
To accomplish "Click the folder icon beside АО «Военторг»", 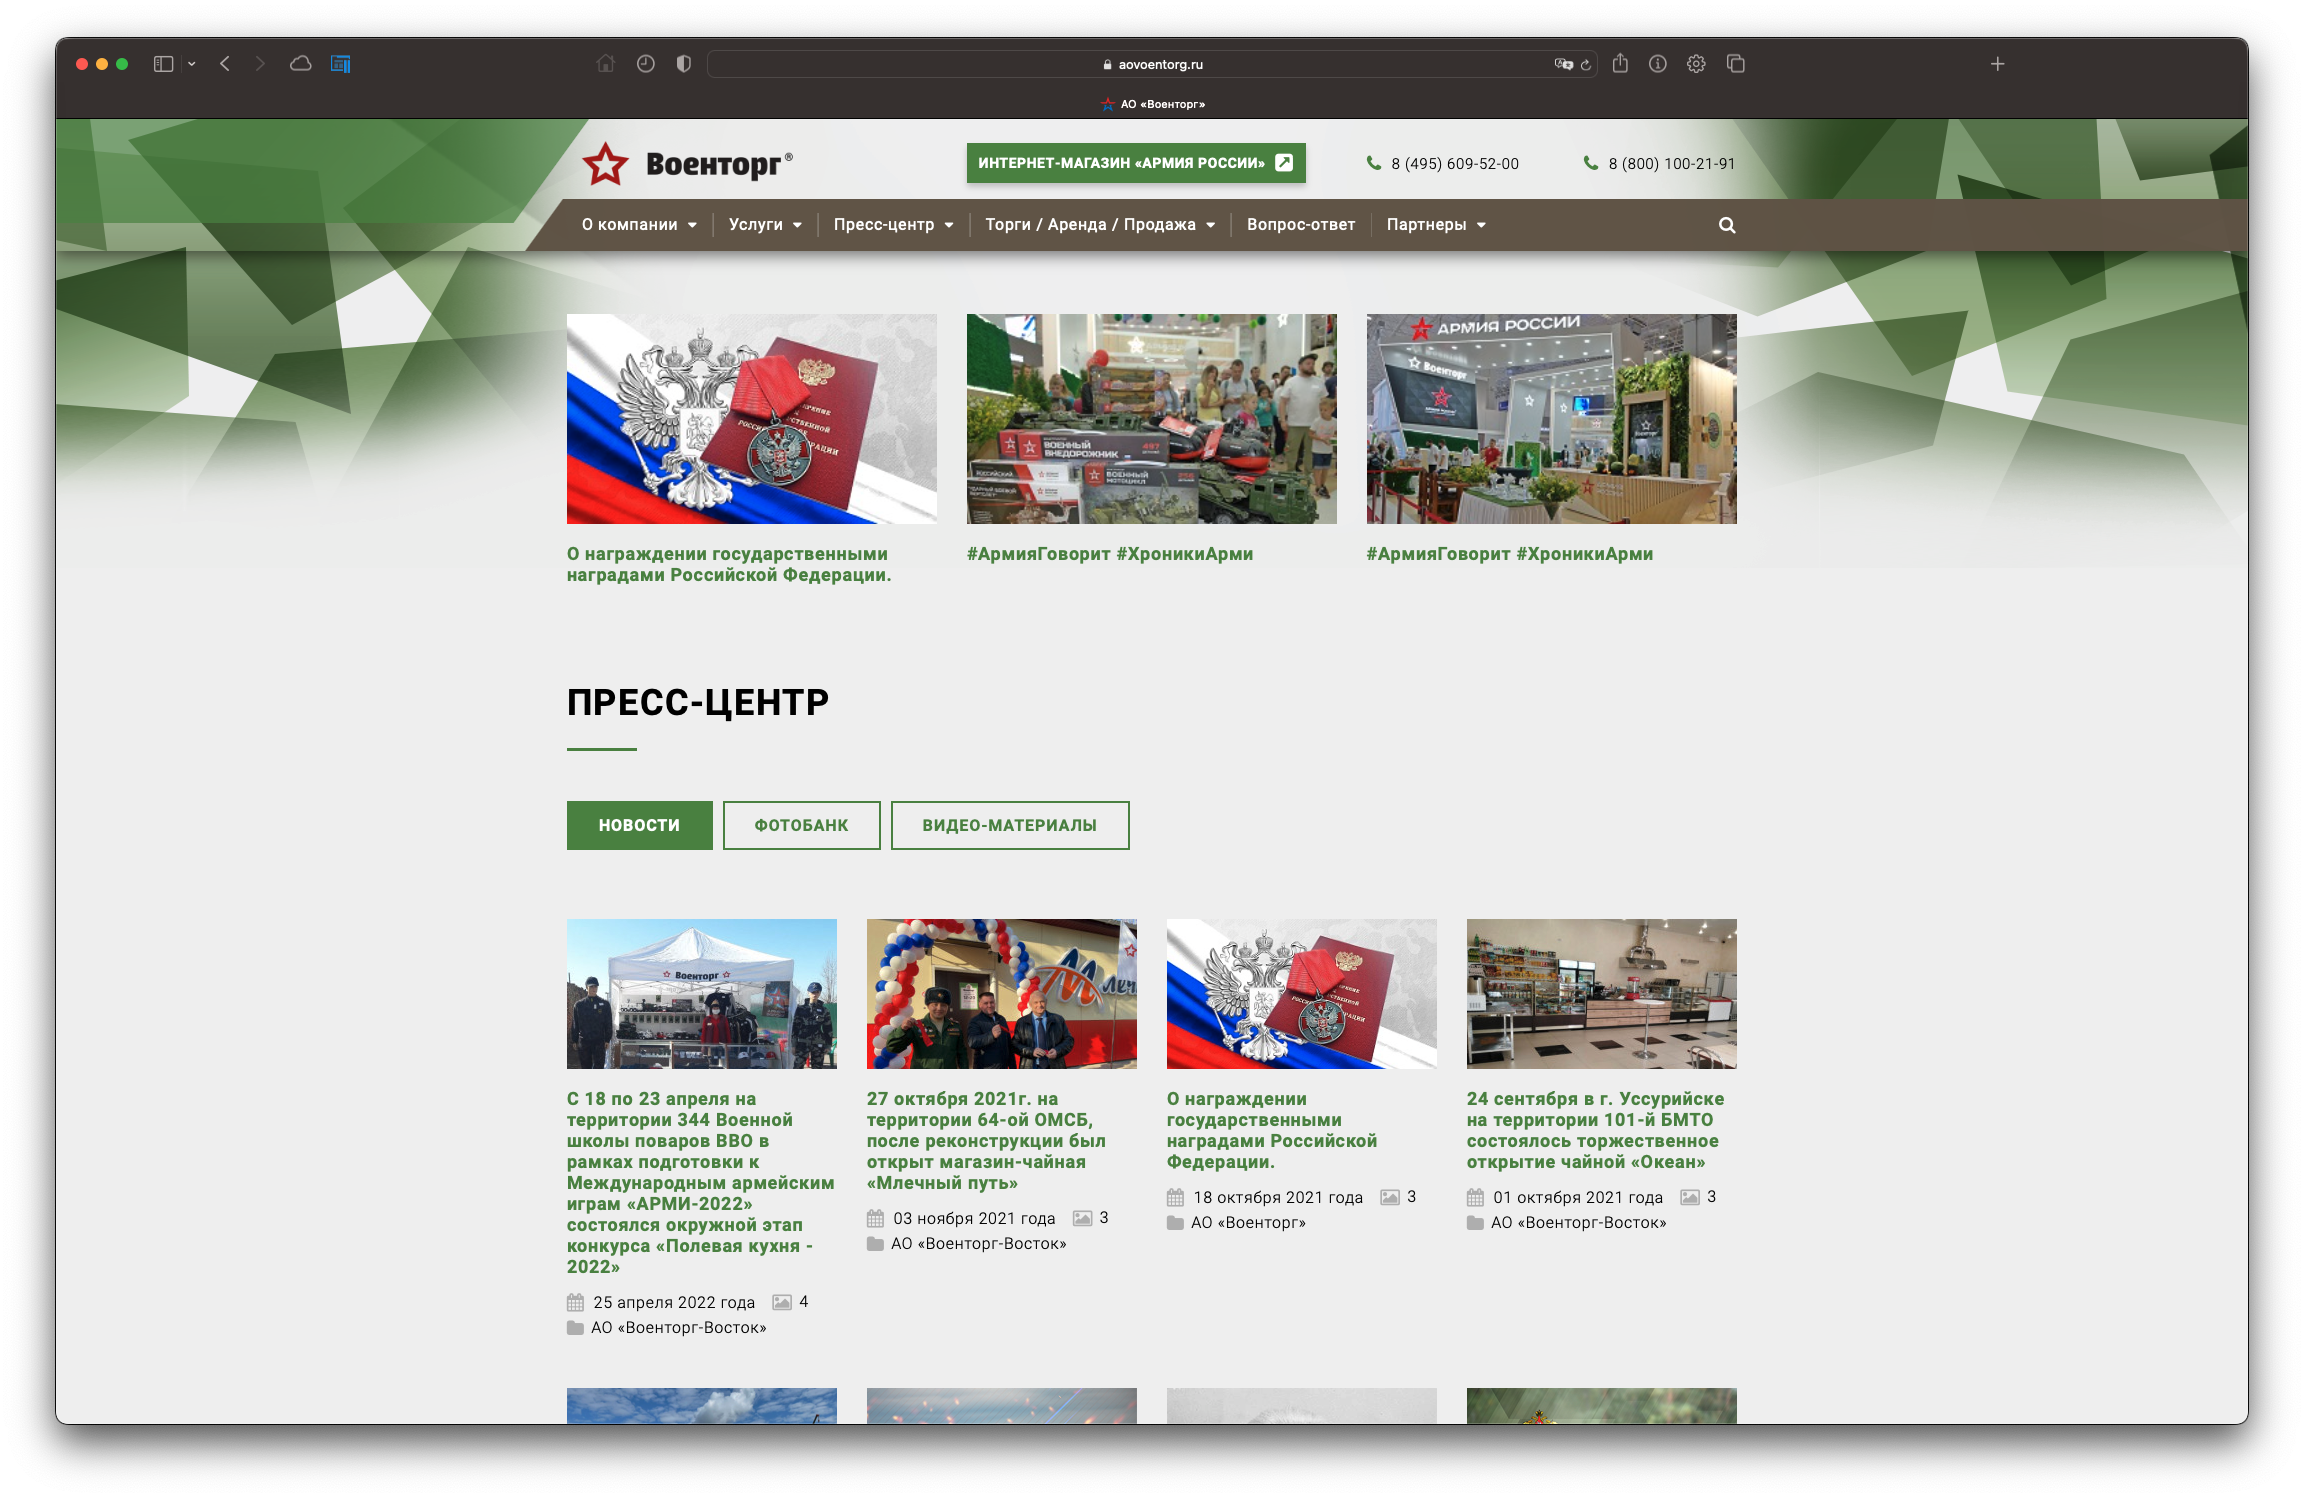I will click(x=1175, y=1223).
